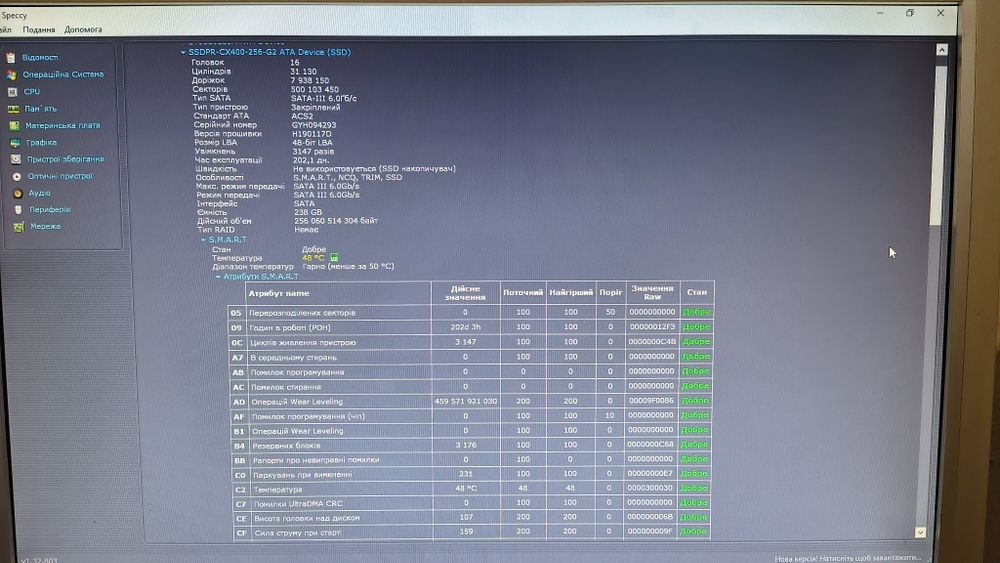Select the Годин в роботі (POH) row

(x=471, y=327)
